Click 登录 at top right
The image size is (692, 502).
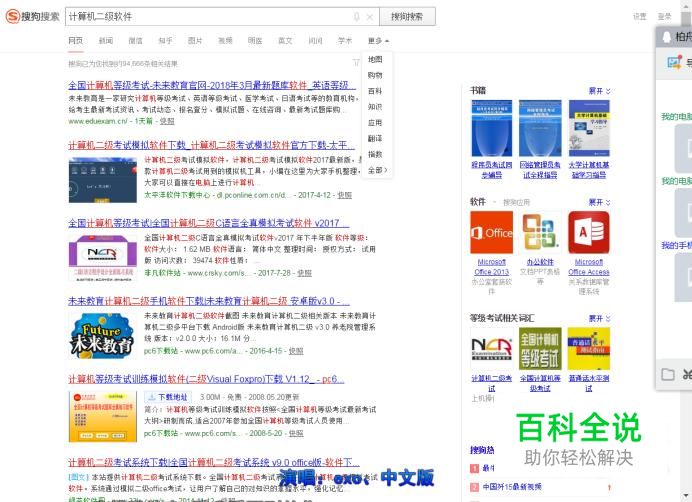point(665,16)
